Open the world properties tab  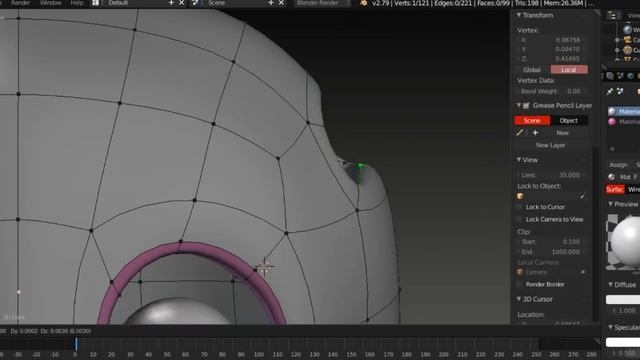click(x=631, y=76)
